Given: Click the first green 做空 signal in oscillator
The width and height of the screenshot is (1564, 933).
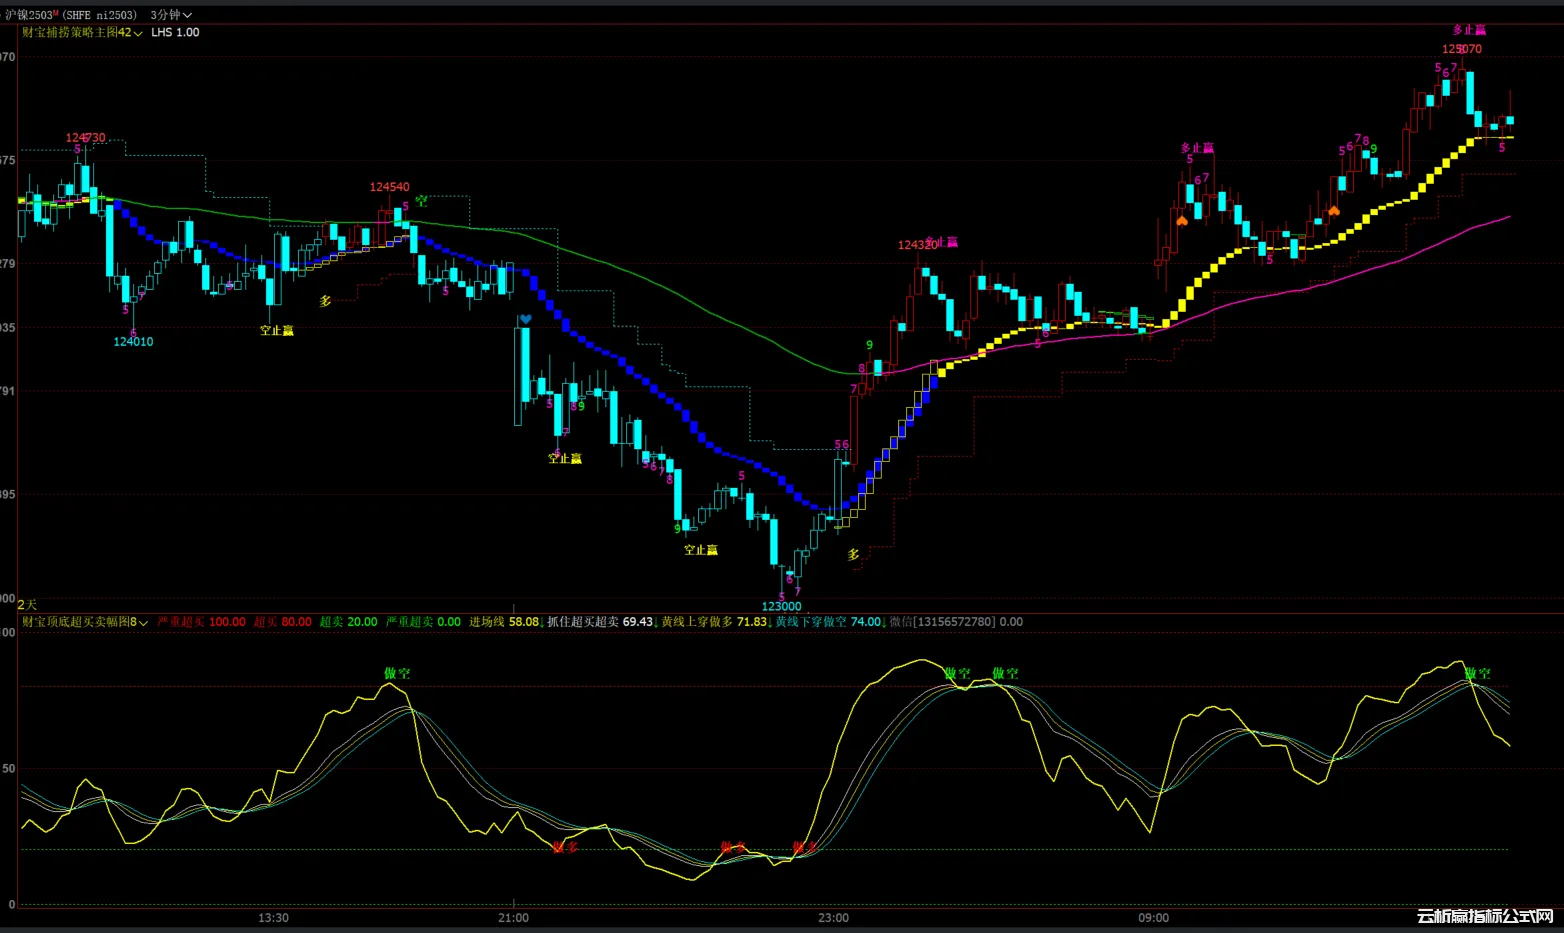Looking at the screenshot, I should tap(397, 673).
